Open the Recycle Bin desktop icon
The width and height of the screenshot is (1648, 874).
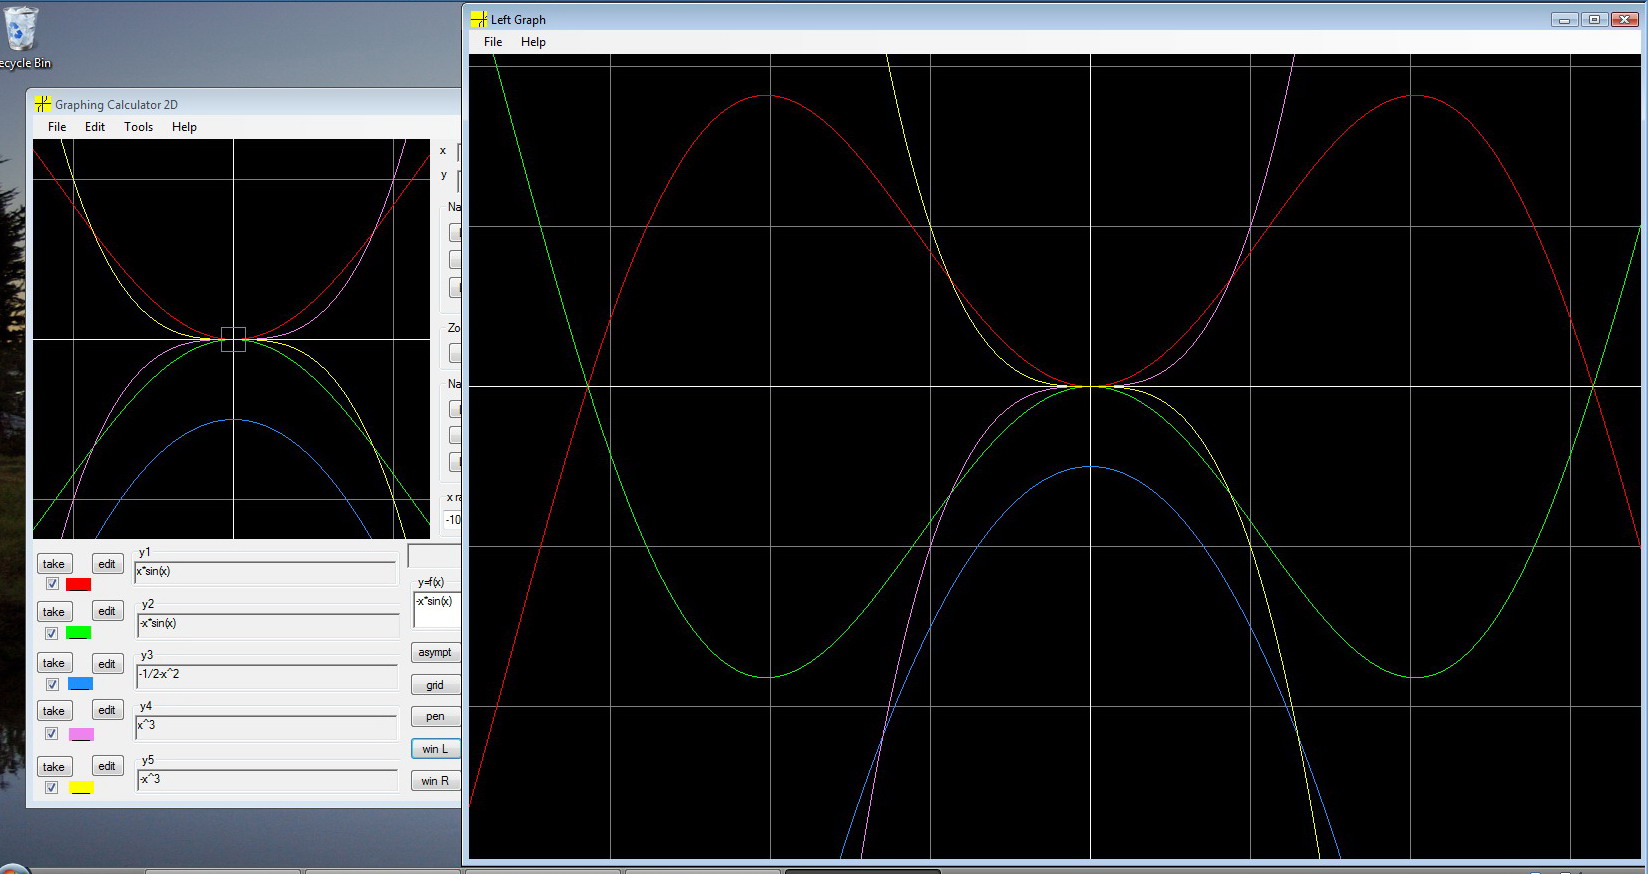coord(22,38)
